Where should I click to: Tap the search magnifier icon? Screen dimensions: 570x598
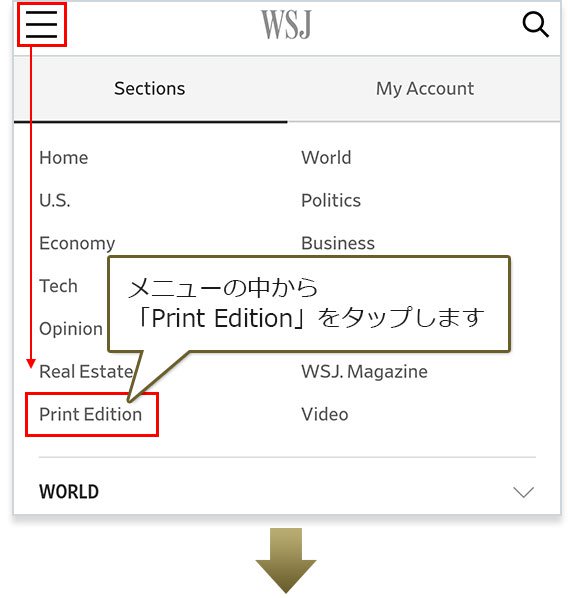[x=535, y=24]
